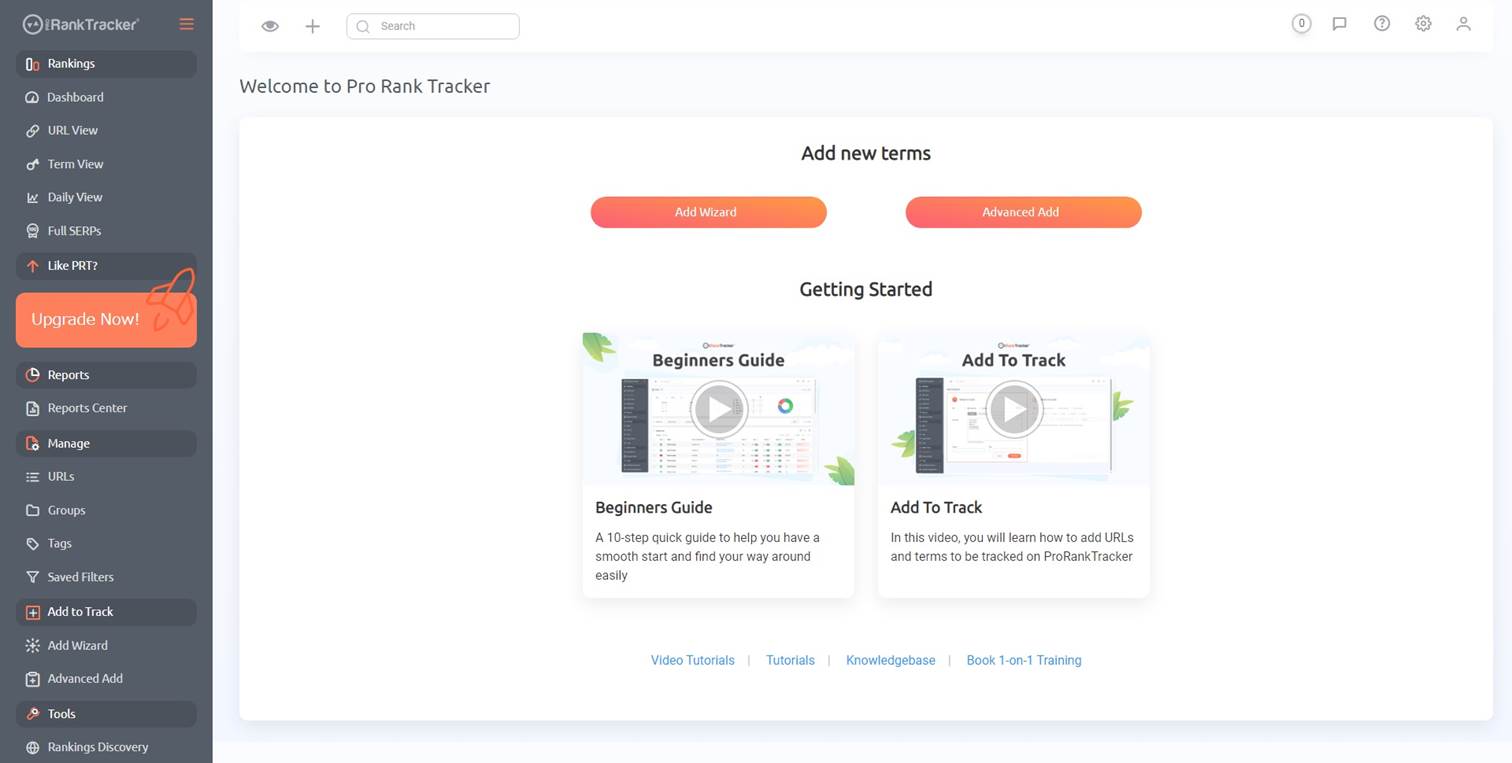Click the Add to Track plus-box icon
The image size is (1512, 763).
click(33, 612)
